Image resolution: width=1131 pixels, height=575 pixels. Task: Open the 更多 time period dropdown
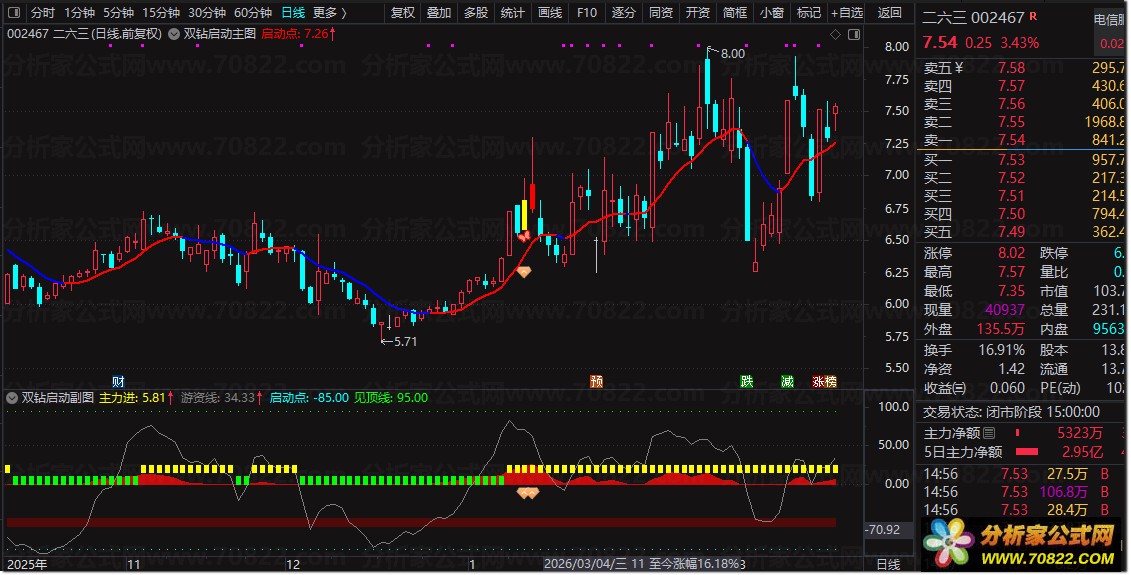pyautogui.click(x=330, y=13)
